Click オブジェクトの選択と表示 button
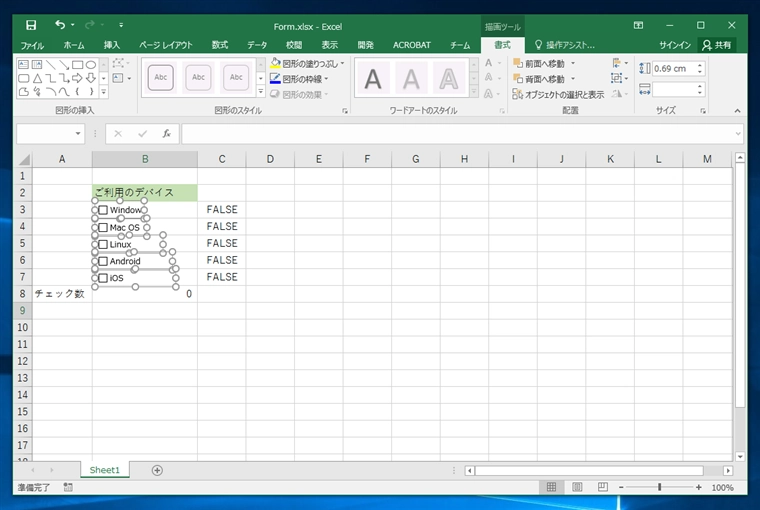 558,95
